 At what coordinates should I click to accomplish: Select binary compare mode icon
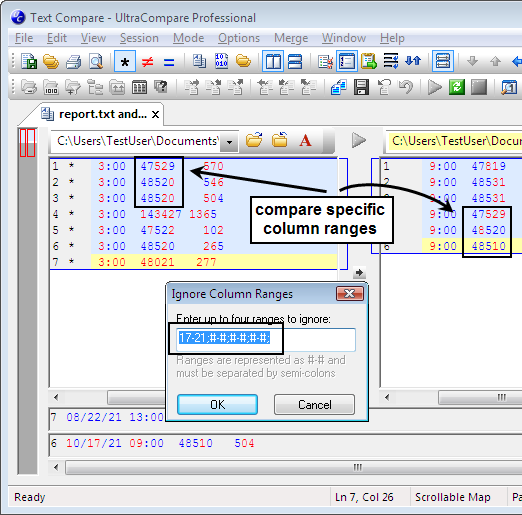pos(221,61)
